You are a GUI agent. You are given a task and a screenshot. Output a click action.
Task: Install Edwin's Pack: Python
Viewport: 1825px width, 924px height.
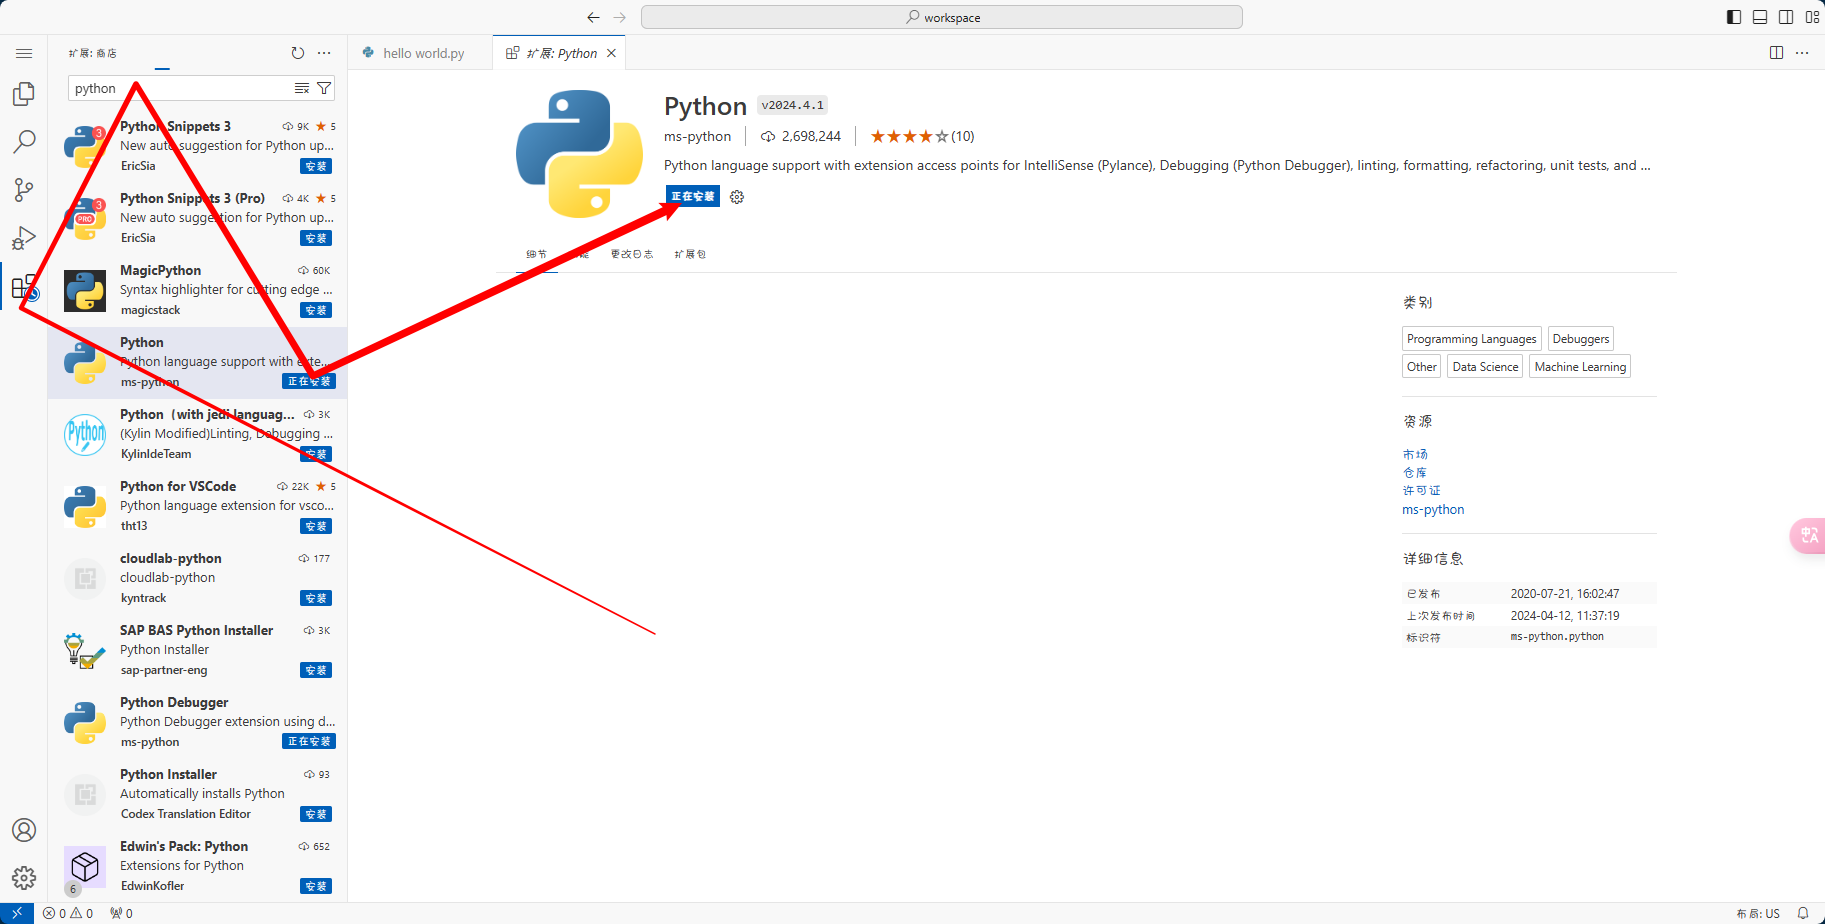(316, 886)
